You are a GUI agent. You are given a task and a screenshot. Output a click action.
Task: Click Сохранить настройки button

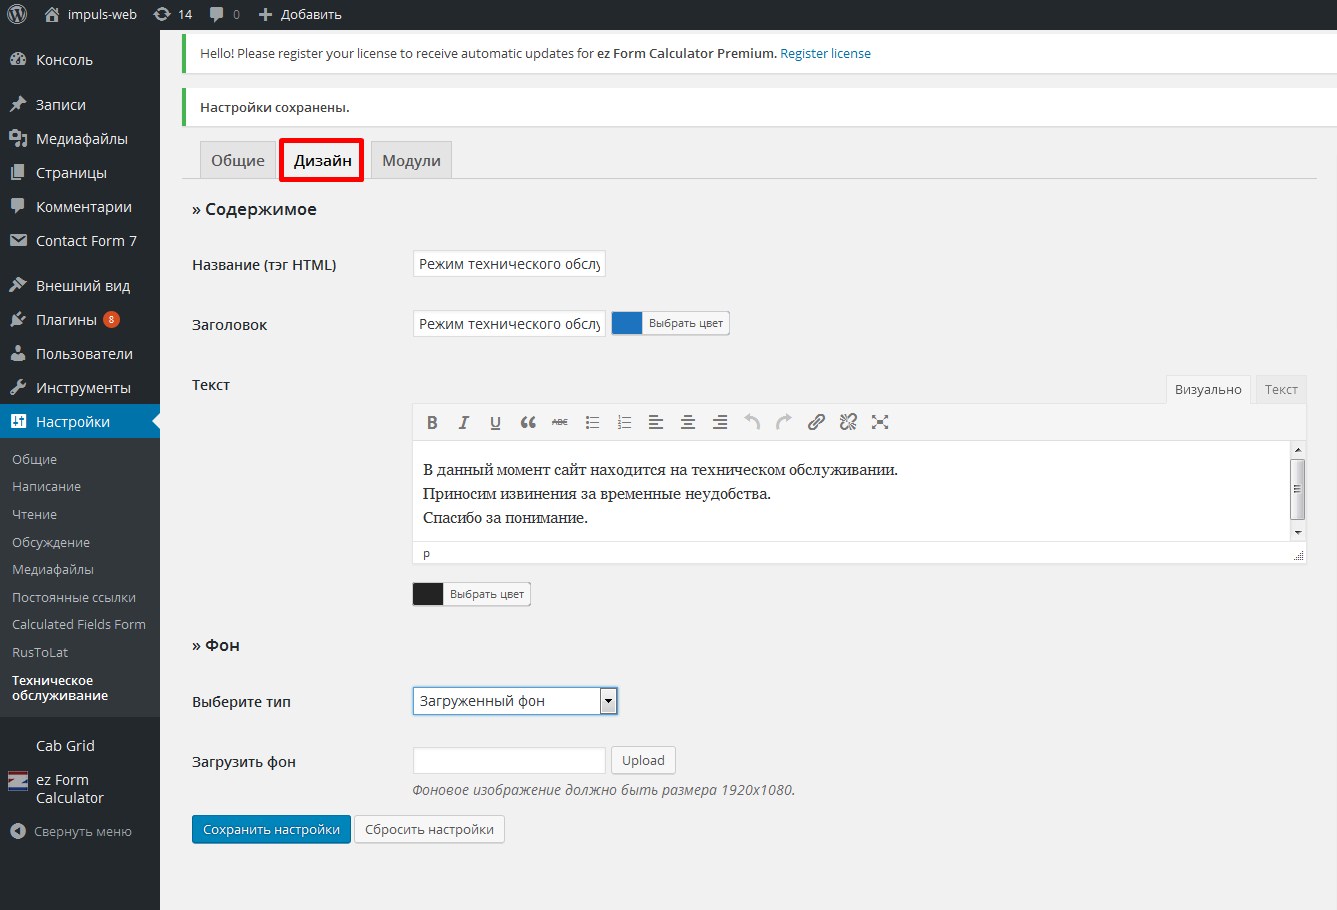(271, 829)
